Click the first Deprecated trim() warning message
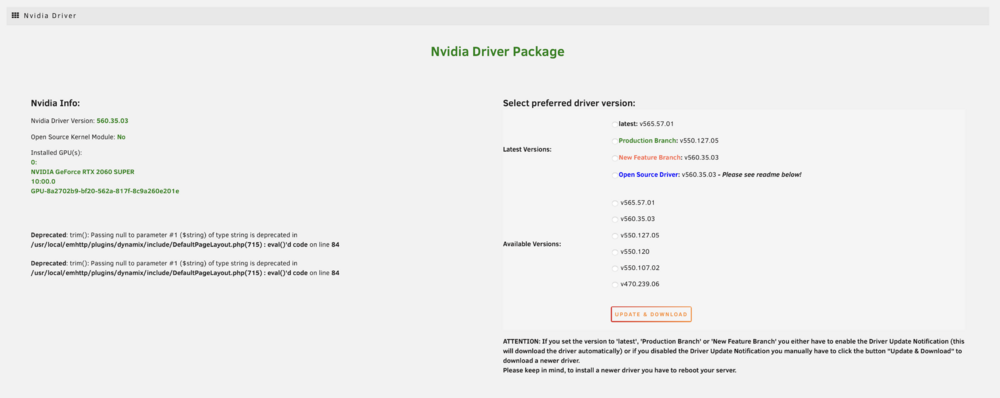The width and height of the screenshot is (1000, 398). coord(185,240)
